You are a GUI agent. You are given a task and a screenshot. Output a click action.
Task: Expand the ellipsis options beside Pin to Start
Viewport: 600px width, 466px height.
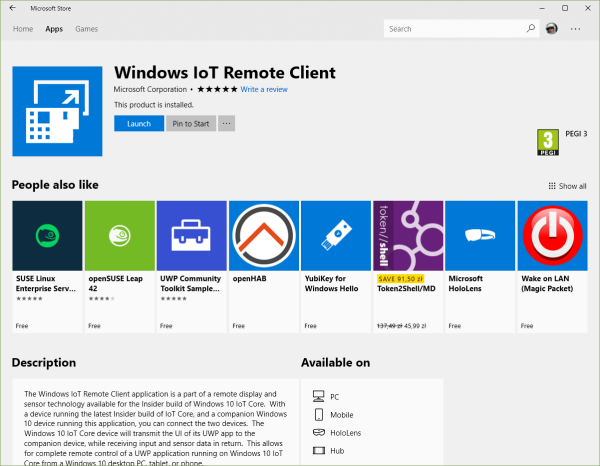[227, 124]
